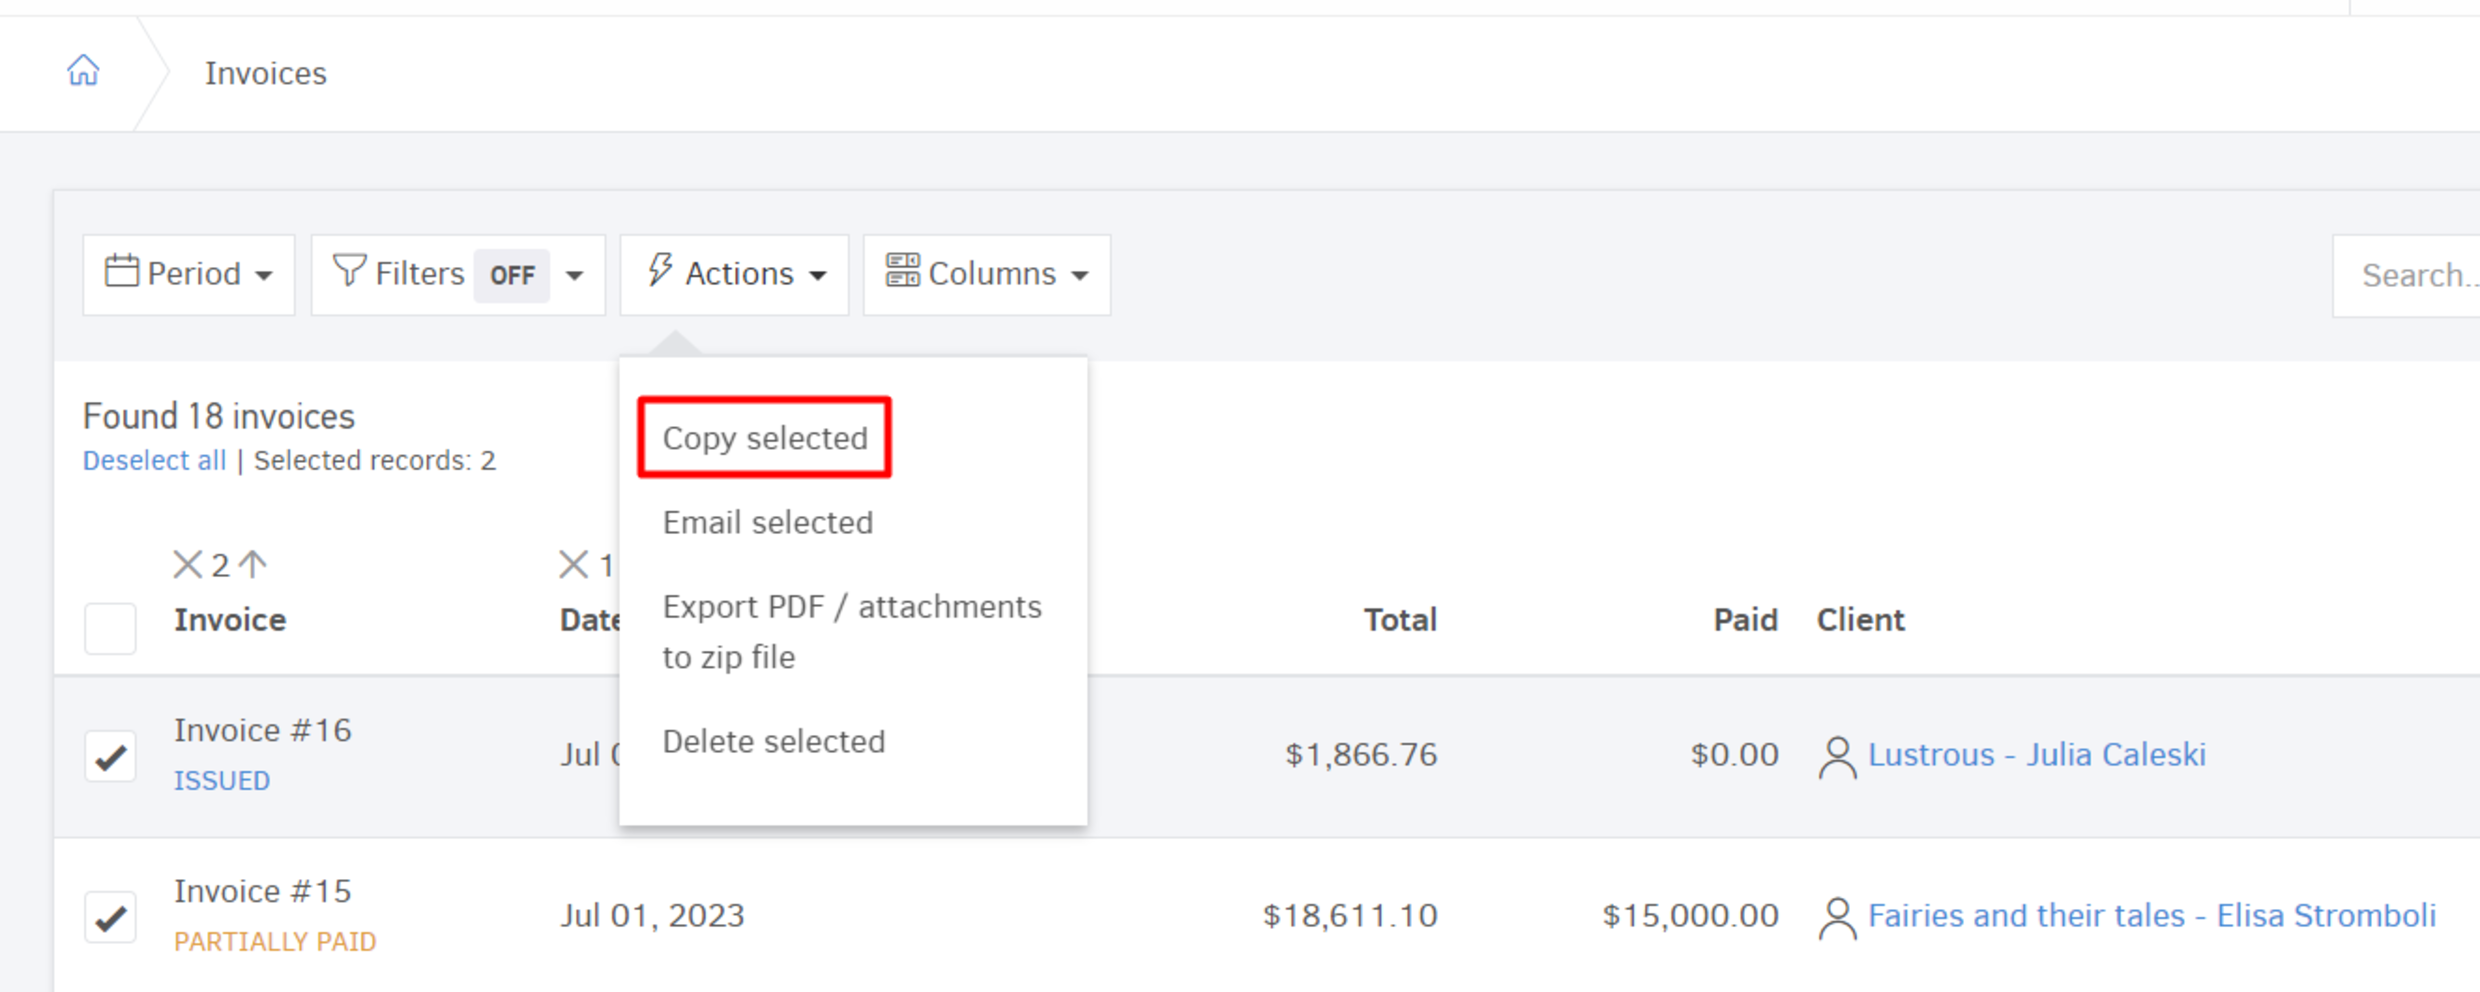Viewport: 2480px width, 992px height.
Task: Uncheck the Invoice #15 row checkbox
Action: click(110, 917)
